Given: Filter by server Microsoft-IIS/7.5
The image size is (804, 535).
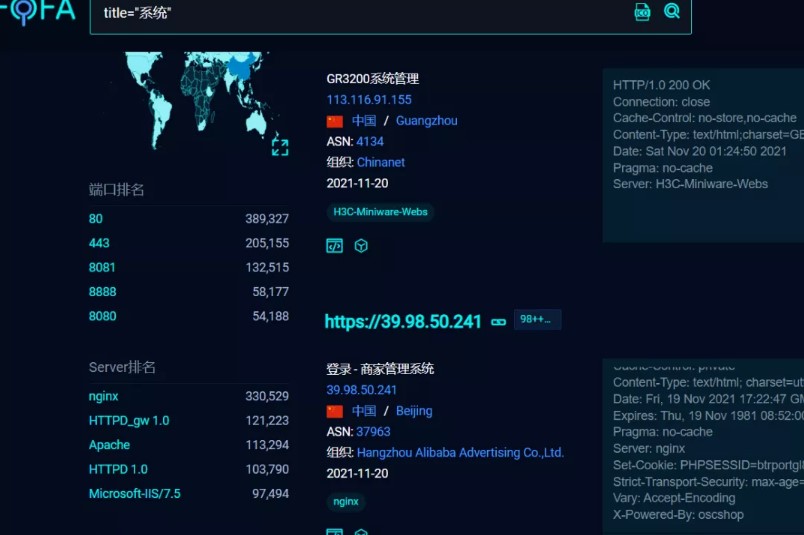Looking at the screenshot, I should [135, 493].
